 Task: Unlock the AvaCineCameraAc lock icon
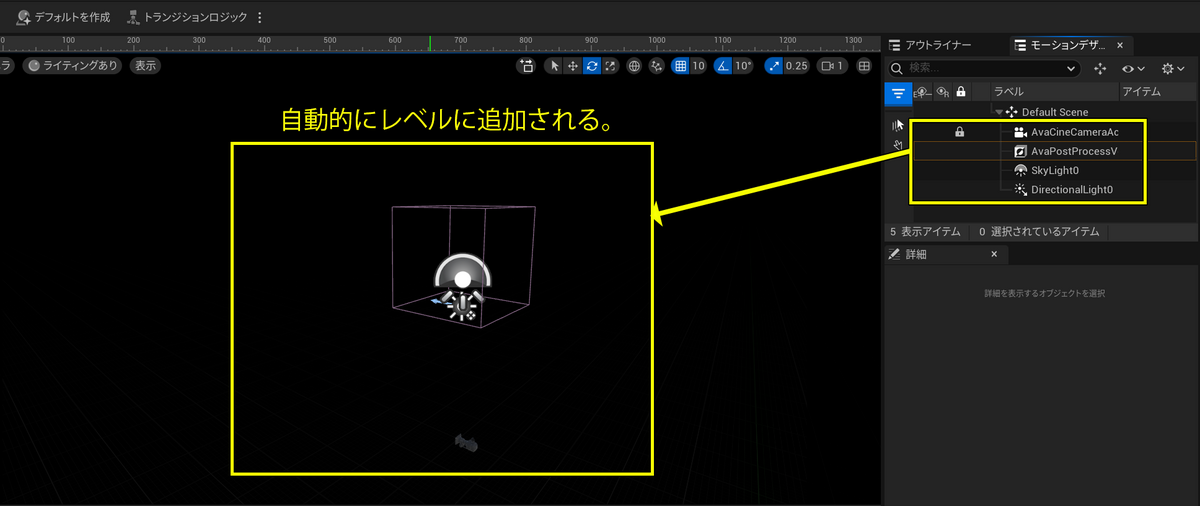click(959, 132)
